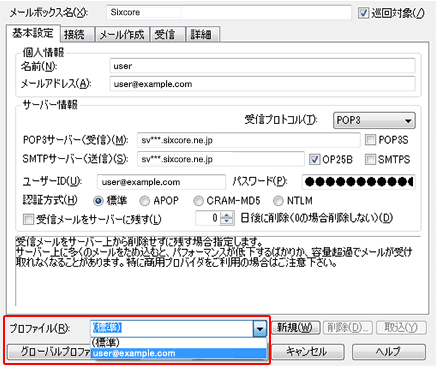Increase the delete-after-days spinner value
This screenshot has width=436, height=366.
click(x=227, y=215)
